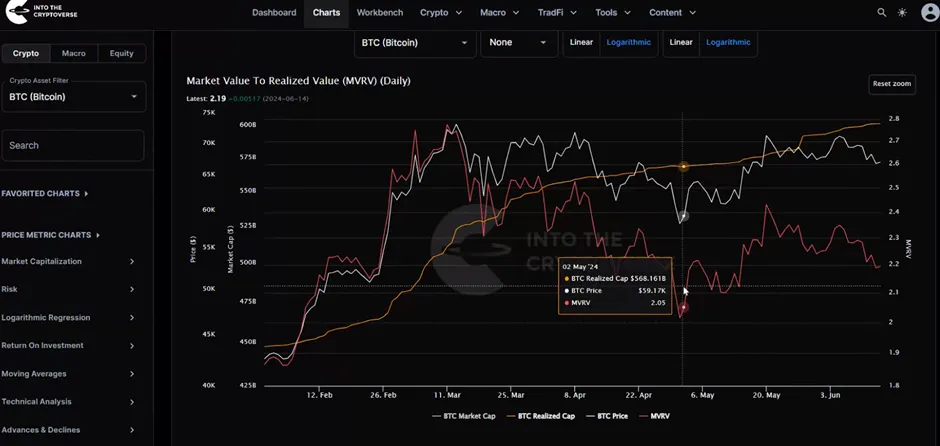940x446 pixels.
Task: Click the latest value 2.19 text
Action: [x=217, y=98]
